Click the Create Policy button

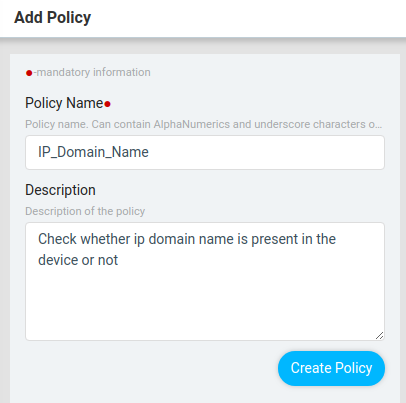pyautogui.click(x=331, y=368)
